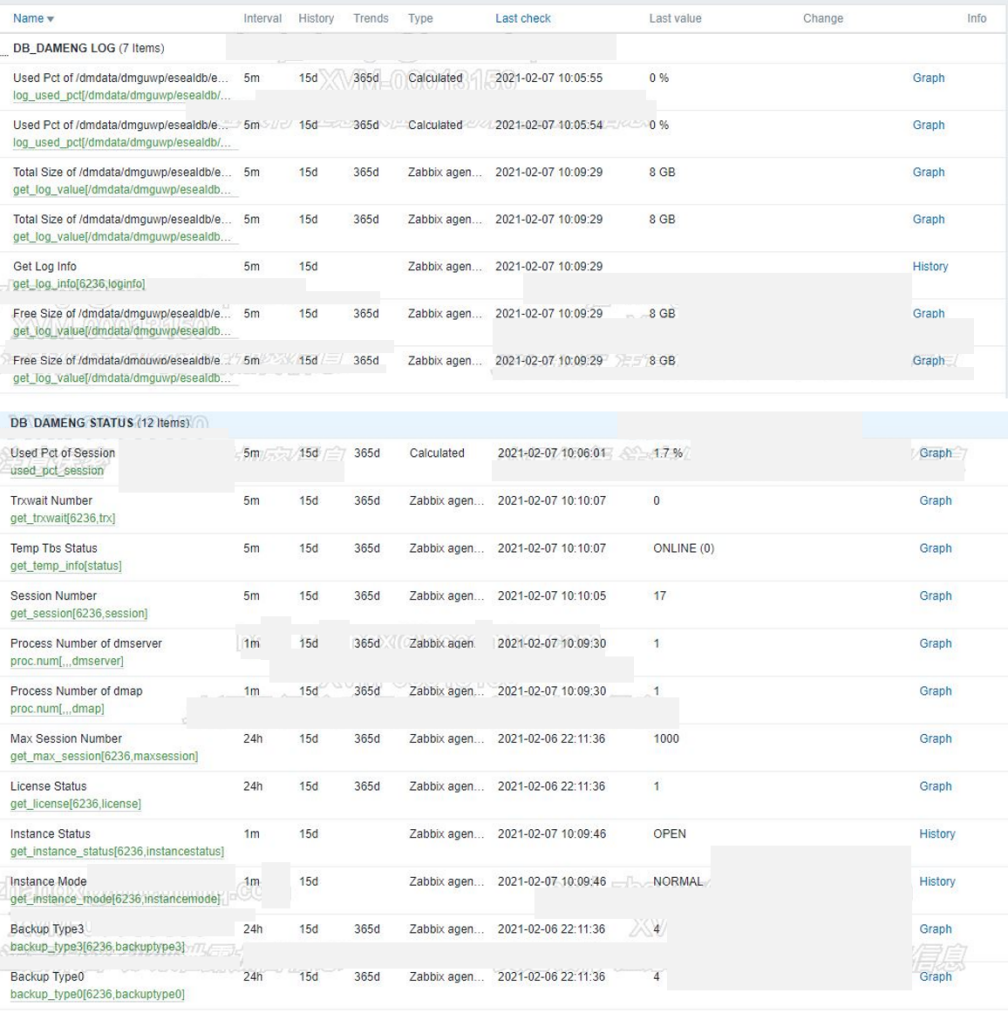Image resolution: width=1008 pixels, height=1020 pixels.
Task: Open the get_temp_info[status] key link
Action: tap(66, 566)
